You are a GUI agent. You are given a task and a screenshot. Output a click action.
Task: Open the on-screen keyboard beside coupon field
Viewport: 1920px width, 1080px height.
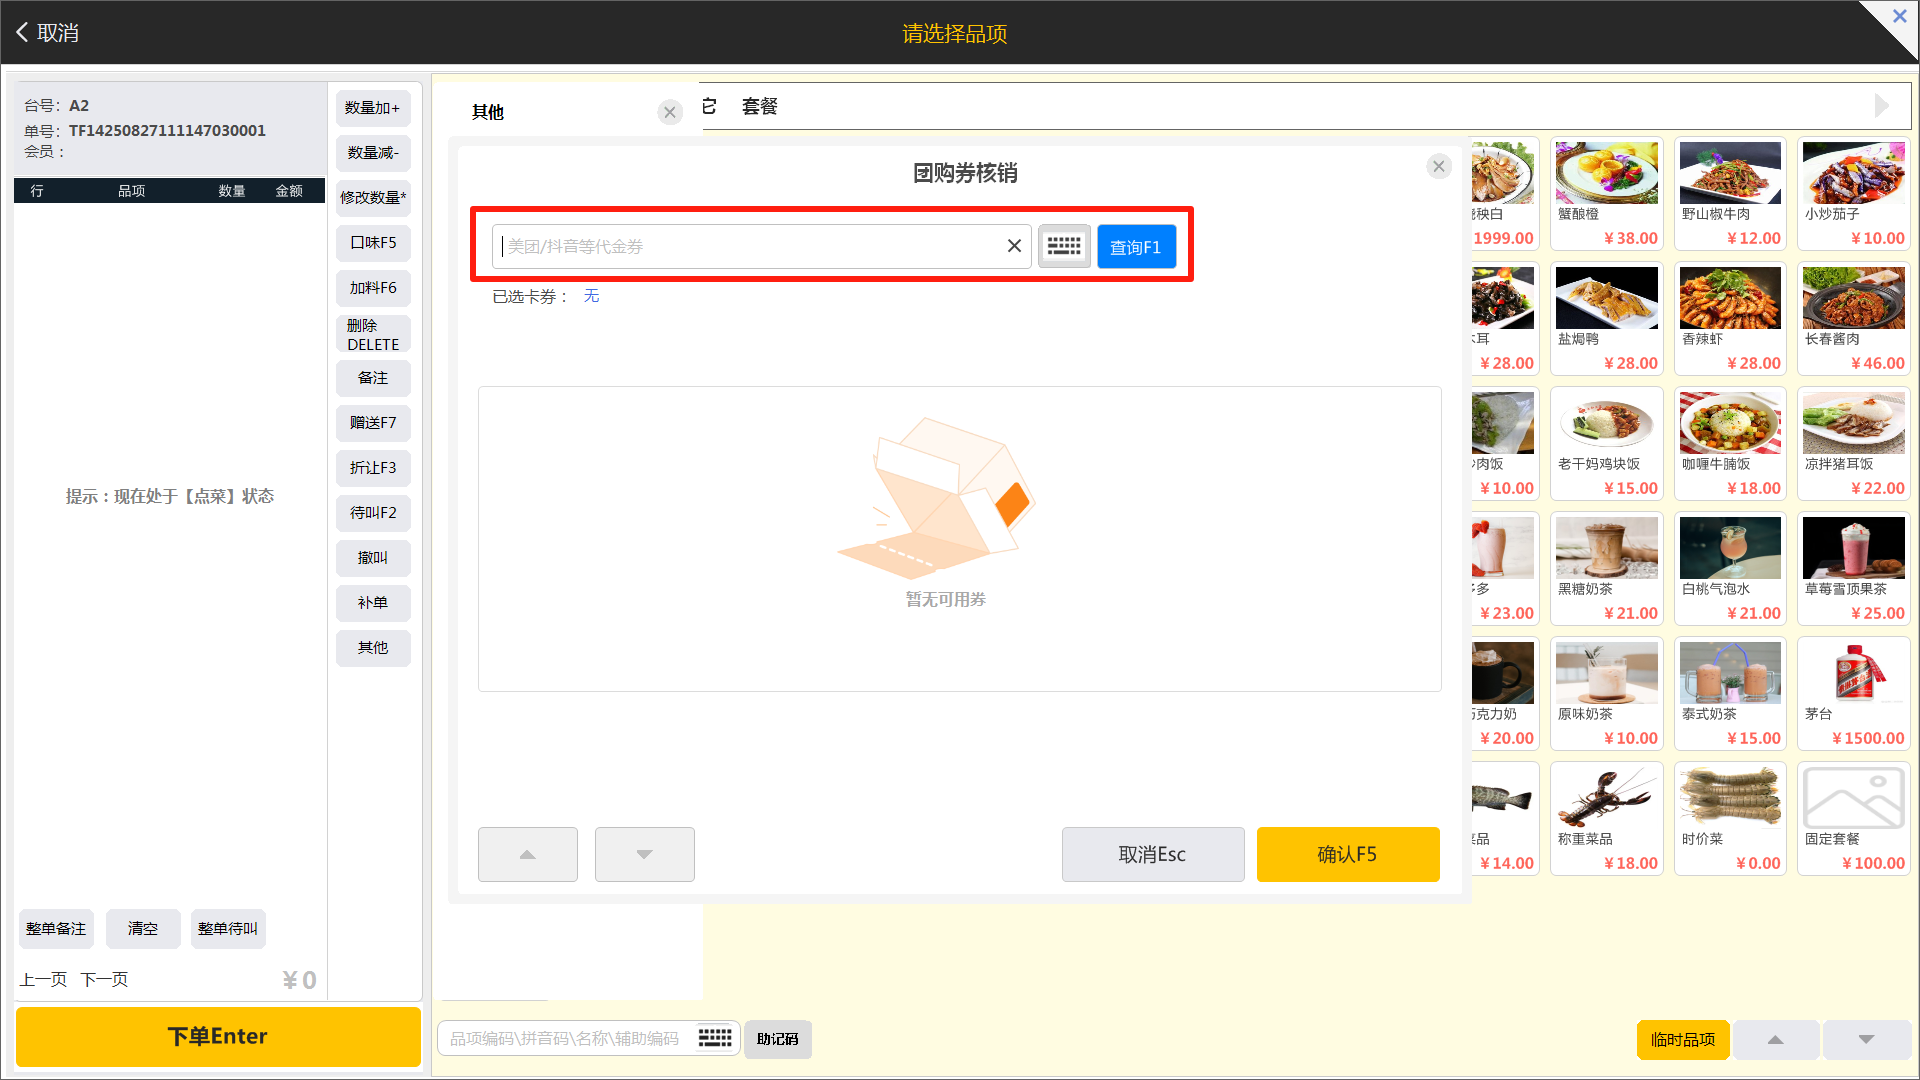click(1063, 246)
